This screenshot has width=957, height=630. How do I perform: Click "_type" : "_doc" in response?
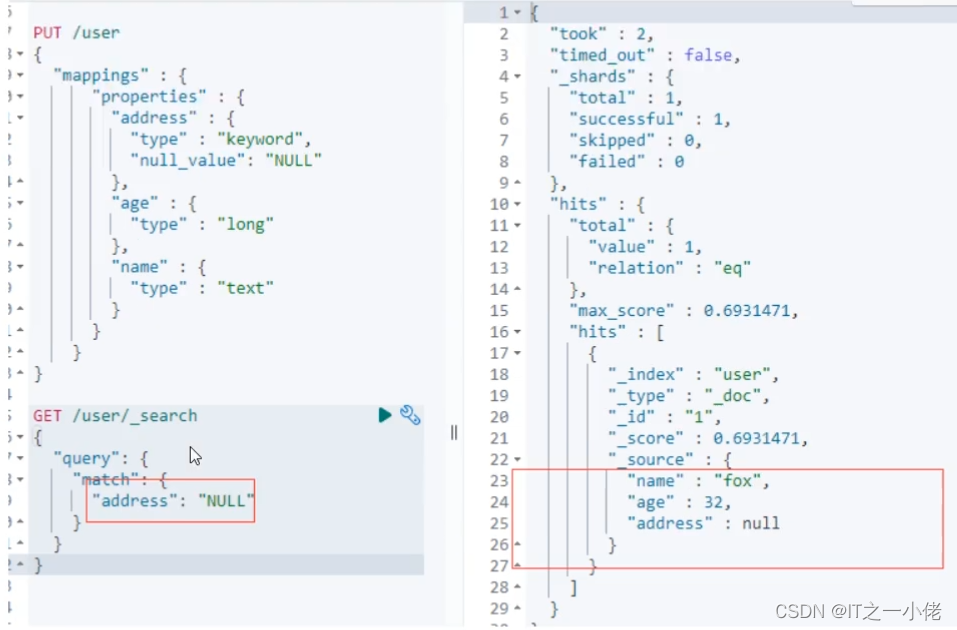[688, 396]
